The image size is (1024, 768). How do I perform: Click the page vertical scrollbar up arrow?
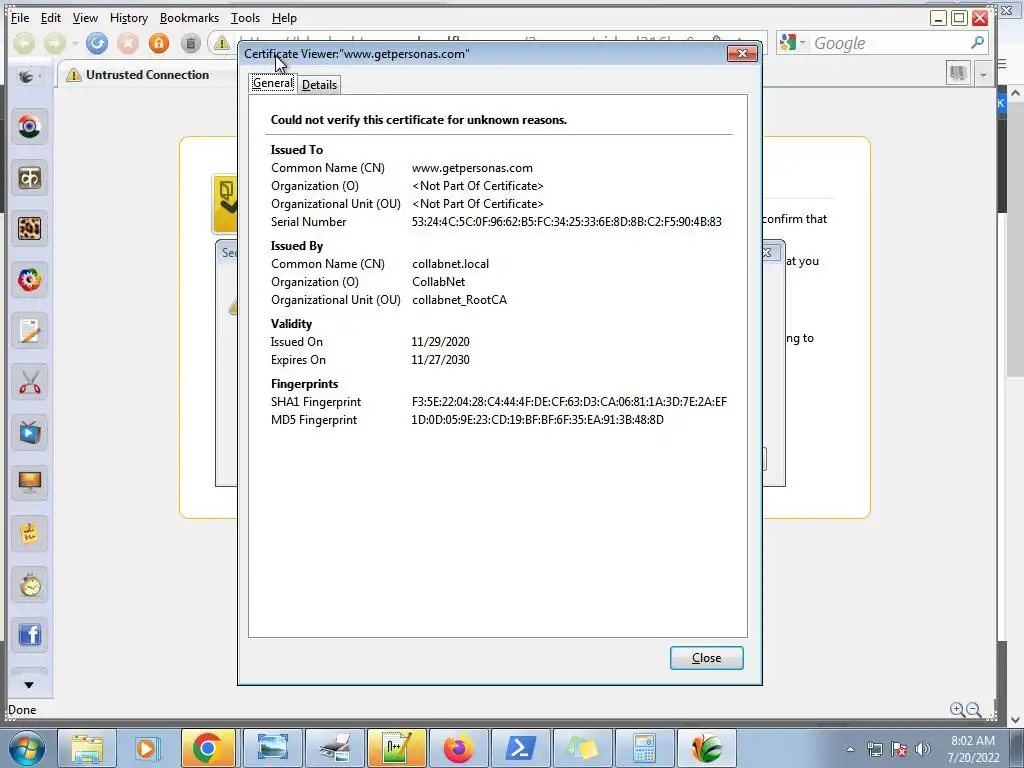tap(1015, 93)
